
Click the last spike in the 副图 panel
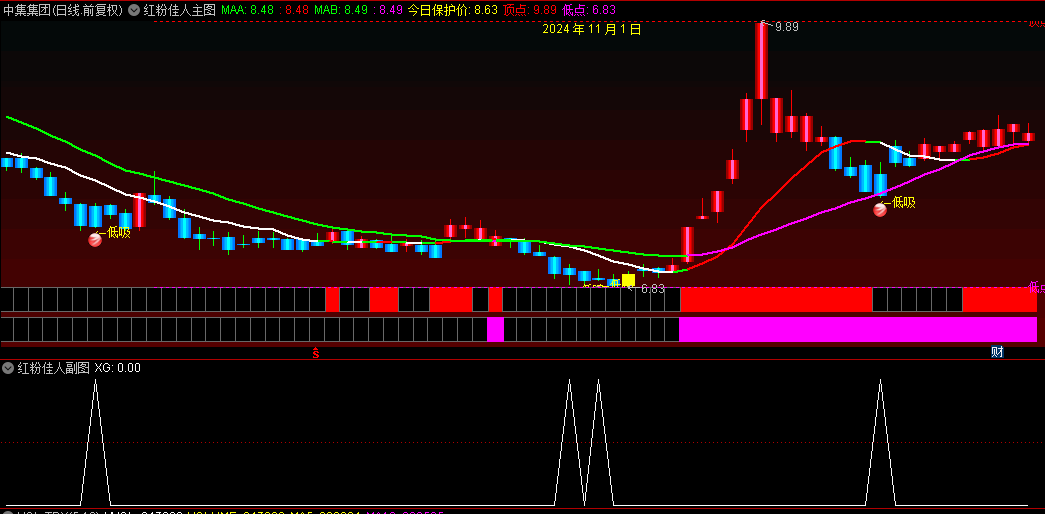click(880, 442)
